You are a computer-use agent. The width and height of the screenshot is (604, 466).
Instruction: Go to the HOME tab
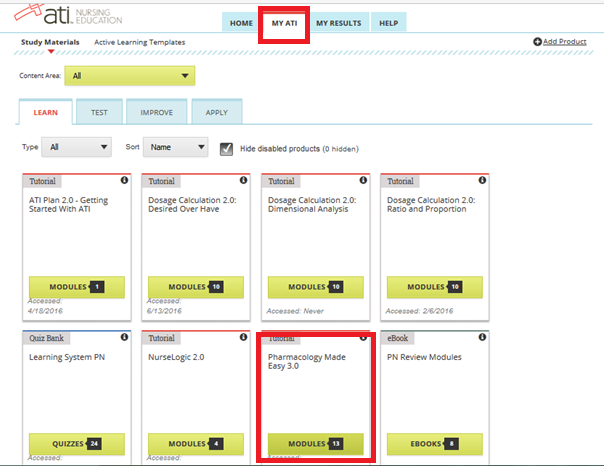point(241,23)
